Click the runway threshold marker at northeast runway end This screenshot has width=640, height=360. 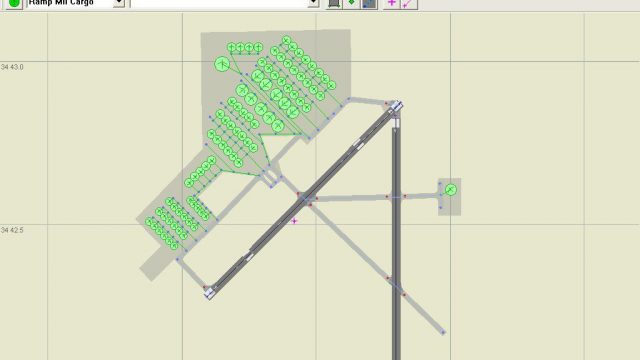396,107
